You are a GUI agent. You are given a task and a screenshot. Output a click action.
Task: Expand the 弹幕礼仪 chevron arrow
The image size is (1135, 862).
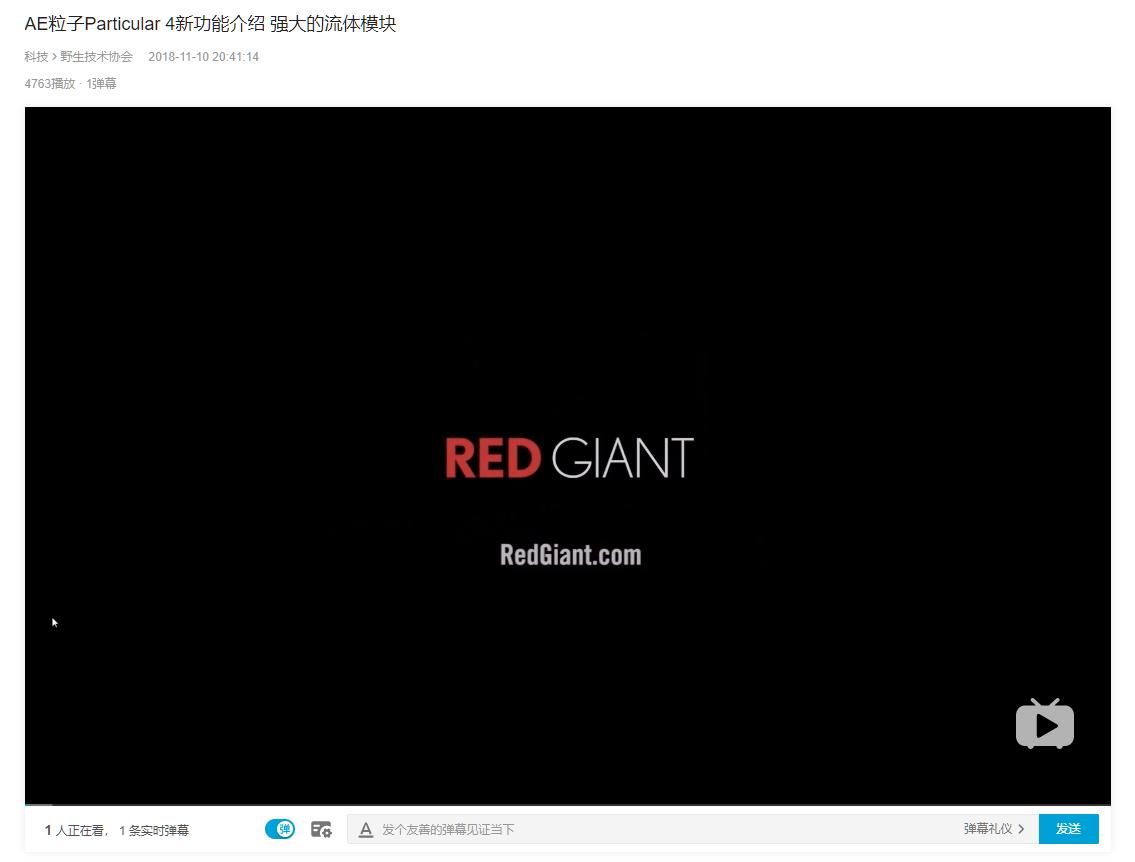(1021, 829)
